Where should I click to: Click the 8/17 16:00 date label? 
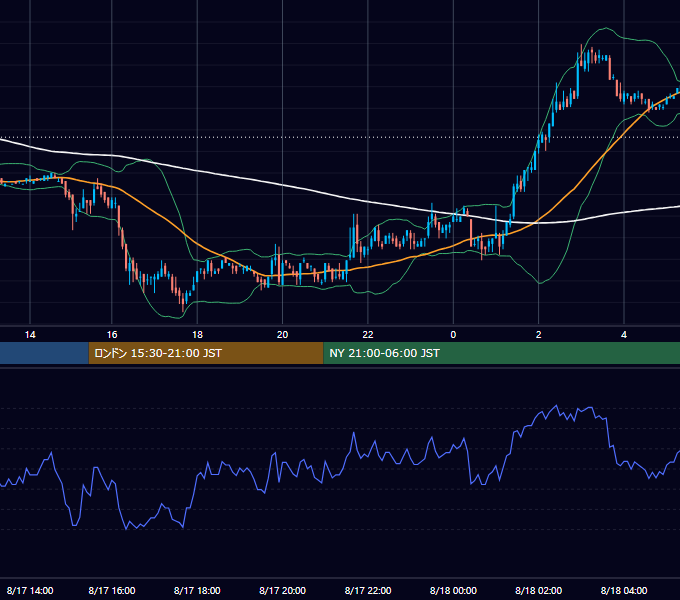point(112,590)
